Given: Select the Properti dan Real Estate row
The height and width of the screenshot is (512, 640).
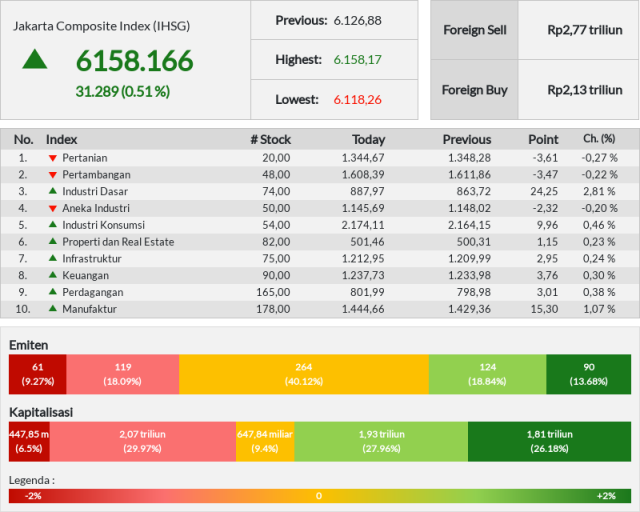Looking at the screenshot, I should (320, 242).
